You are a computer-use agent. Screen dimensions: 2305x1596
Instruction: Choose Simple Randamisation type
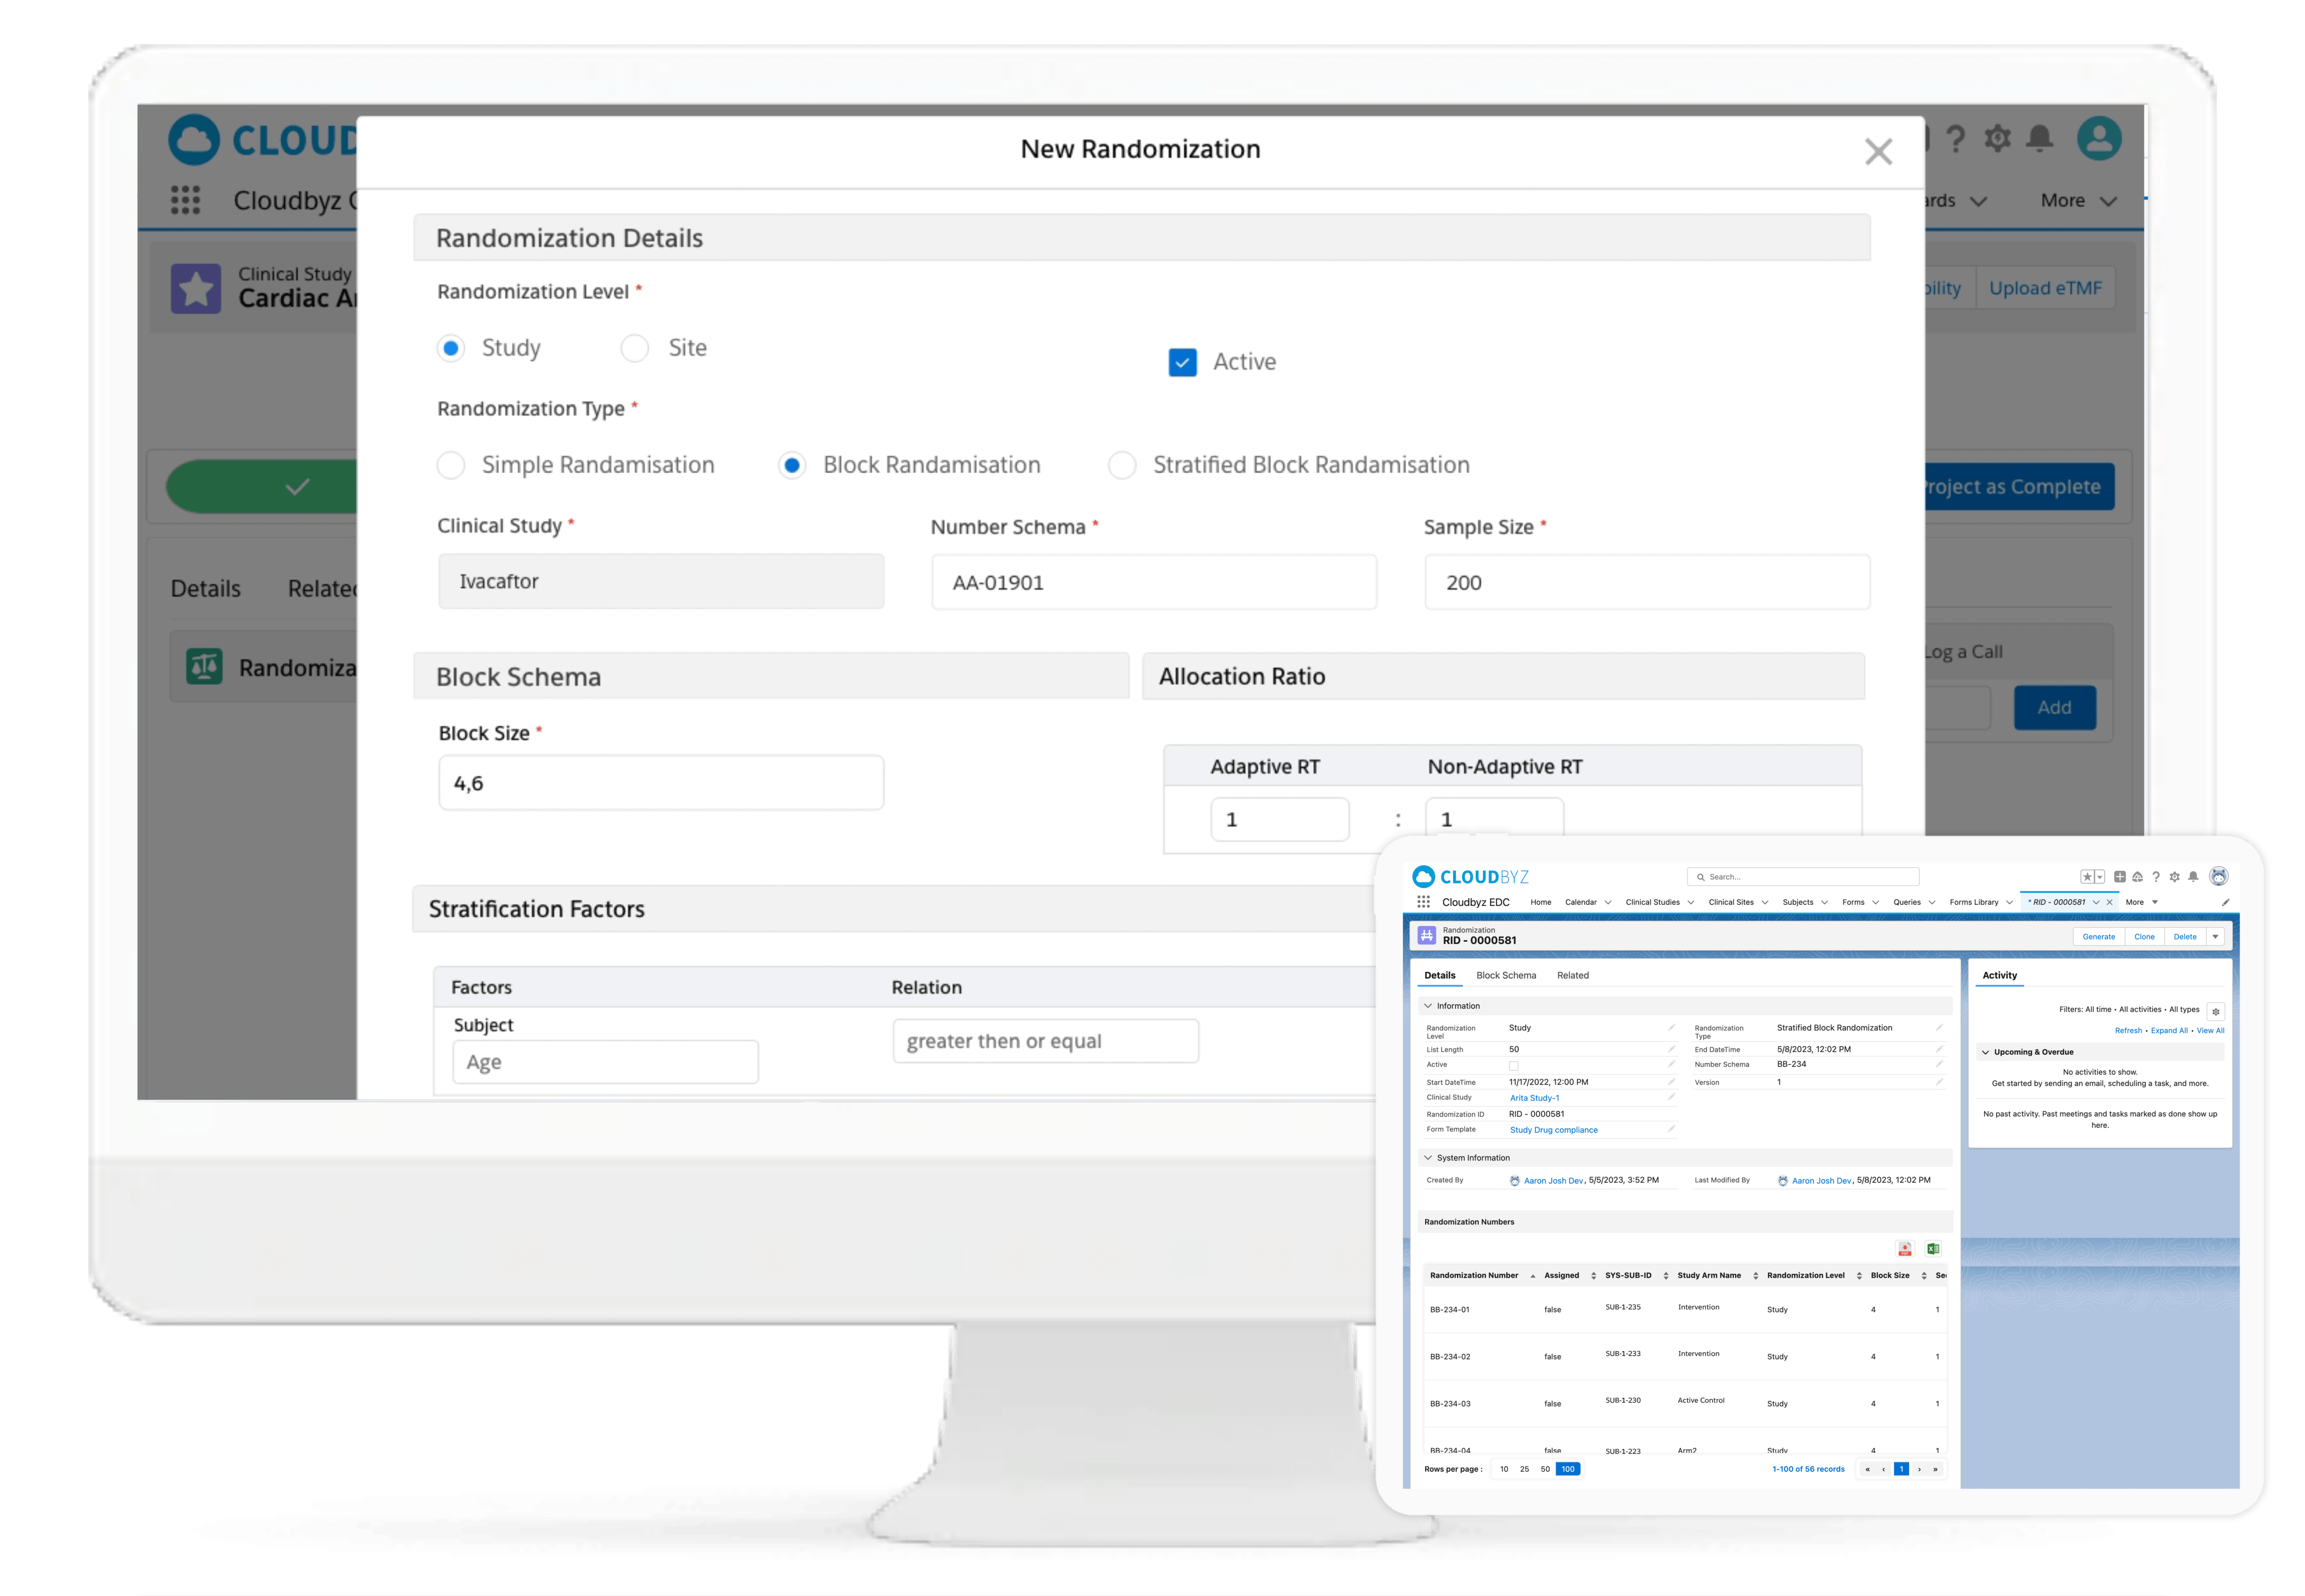[451, 465]
